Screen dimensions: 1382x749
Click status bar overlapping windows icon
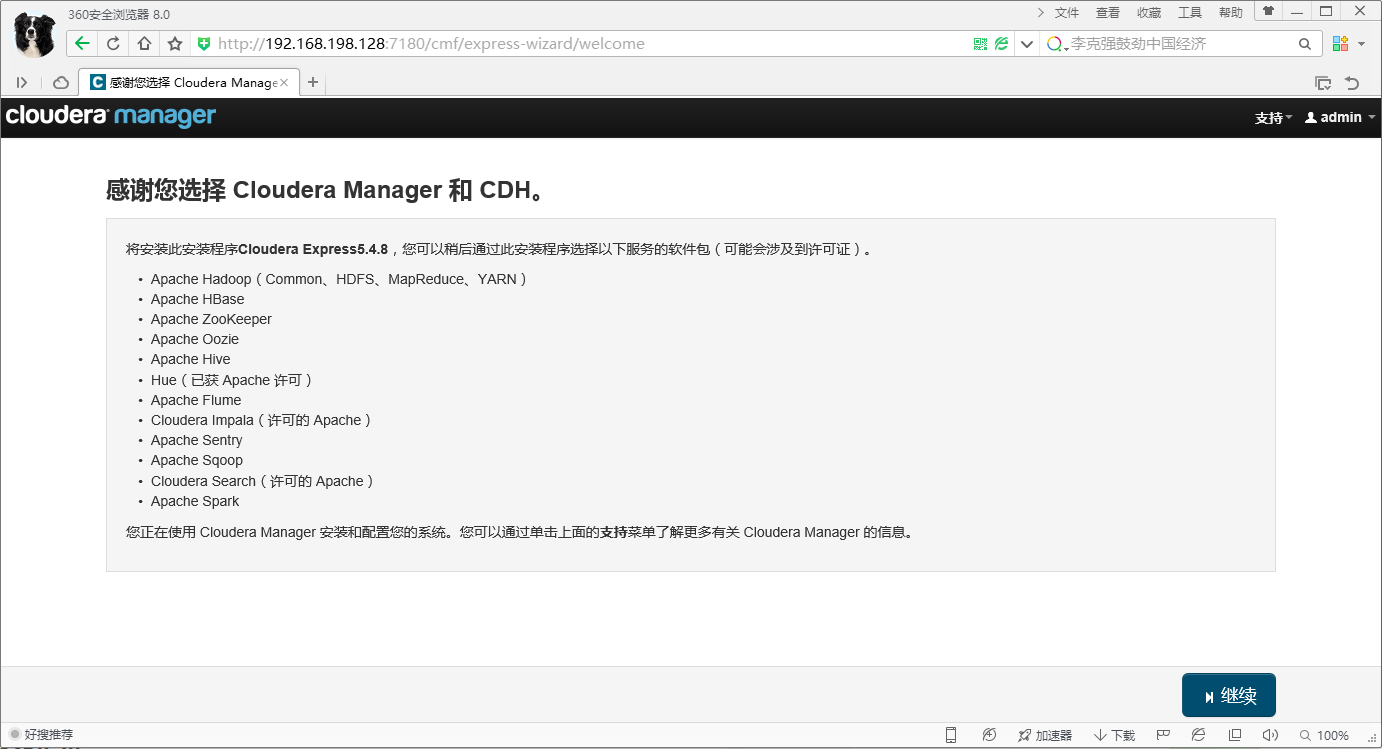1235,735
